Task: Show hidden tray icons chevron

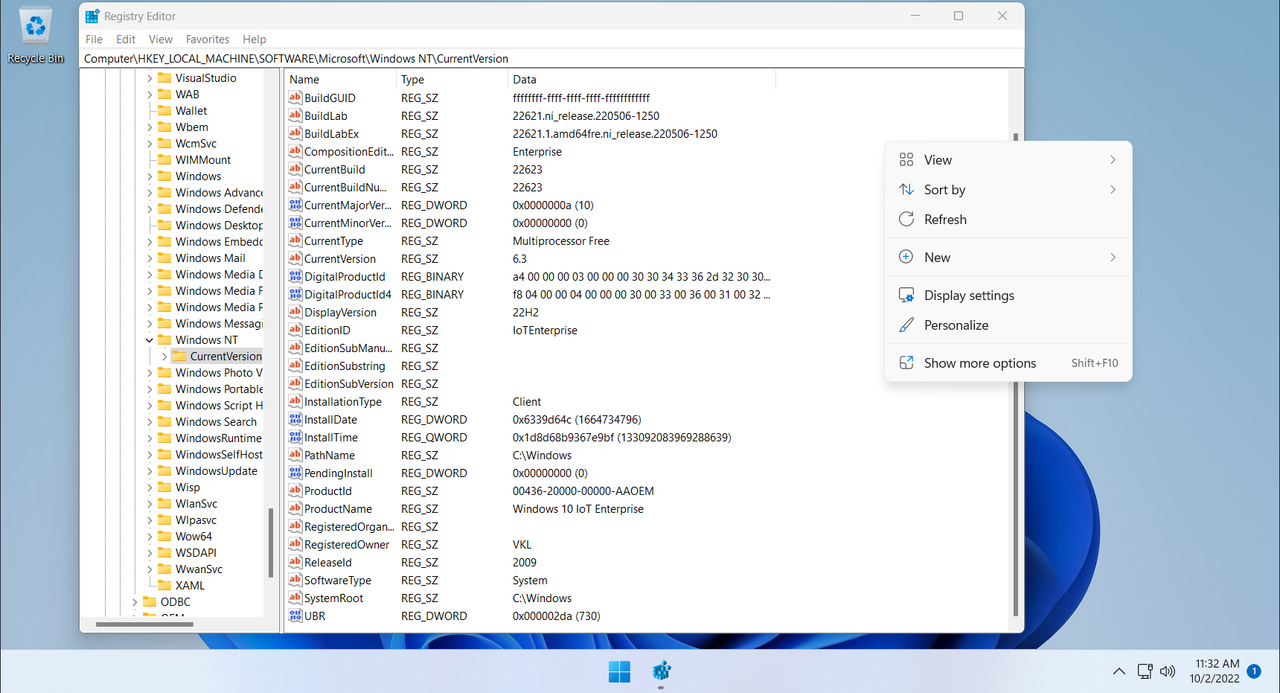Action: [x=1119, y=671]
